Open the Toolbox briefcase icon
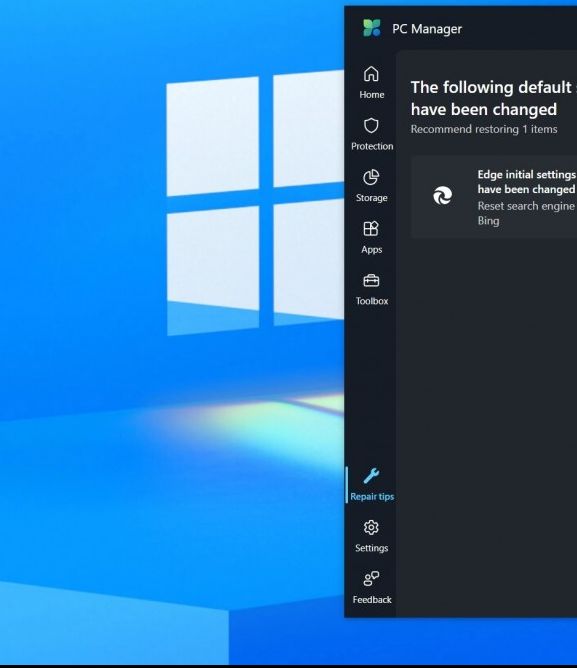This screenshot has height=668, width=577. [x=371, y=281]
